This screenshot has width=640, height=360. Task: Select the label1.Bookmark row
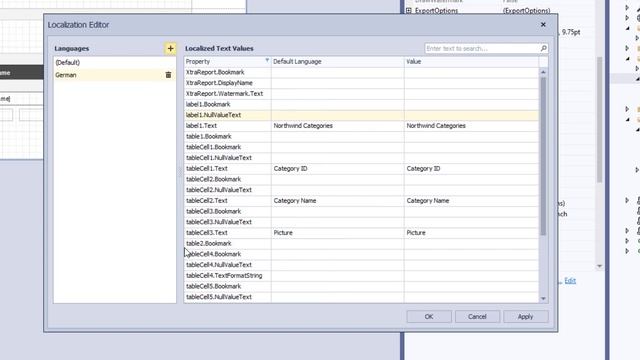[x=361, y=104]
